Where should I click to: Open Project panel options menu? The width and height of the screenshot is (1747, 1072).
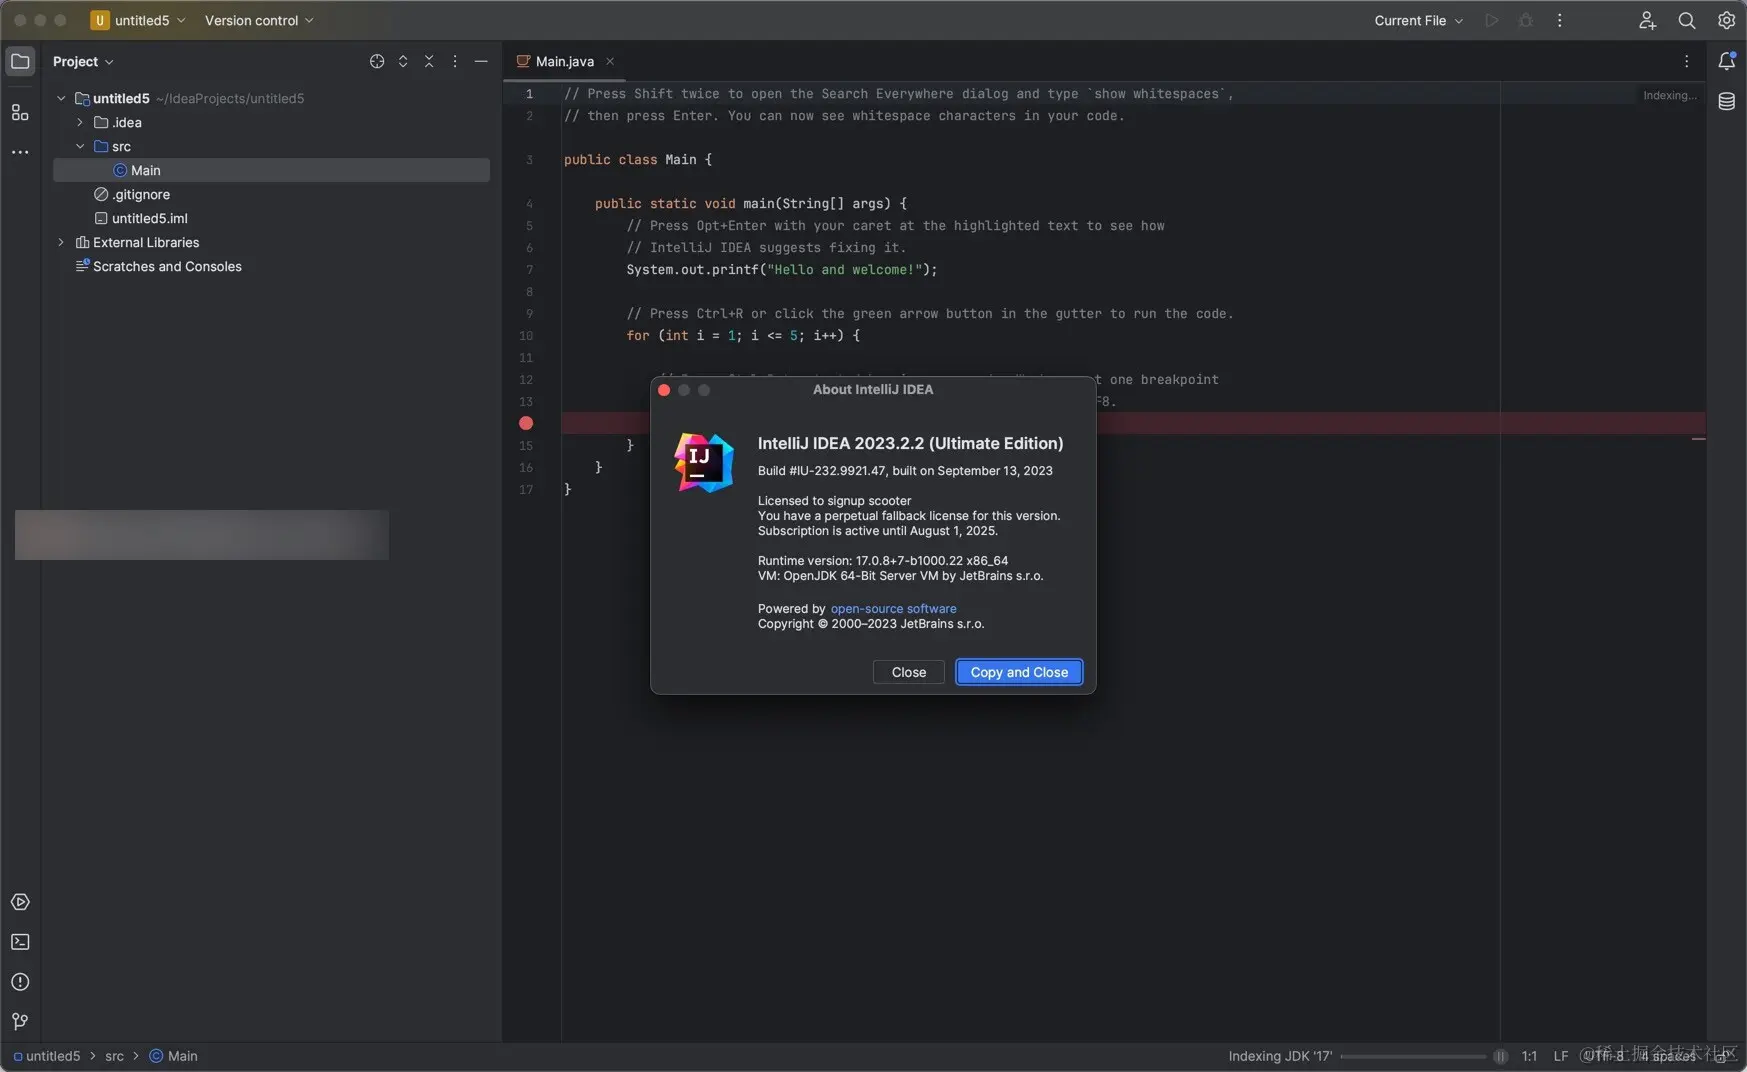[x=455, y=61]
